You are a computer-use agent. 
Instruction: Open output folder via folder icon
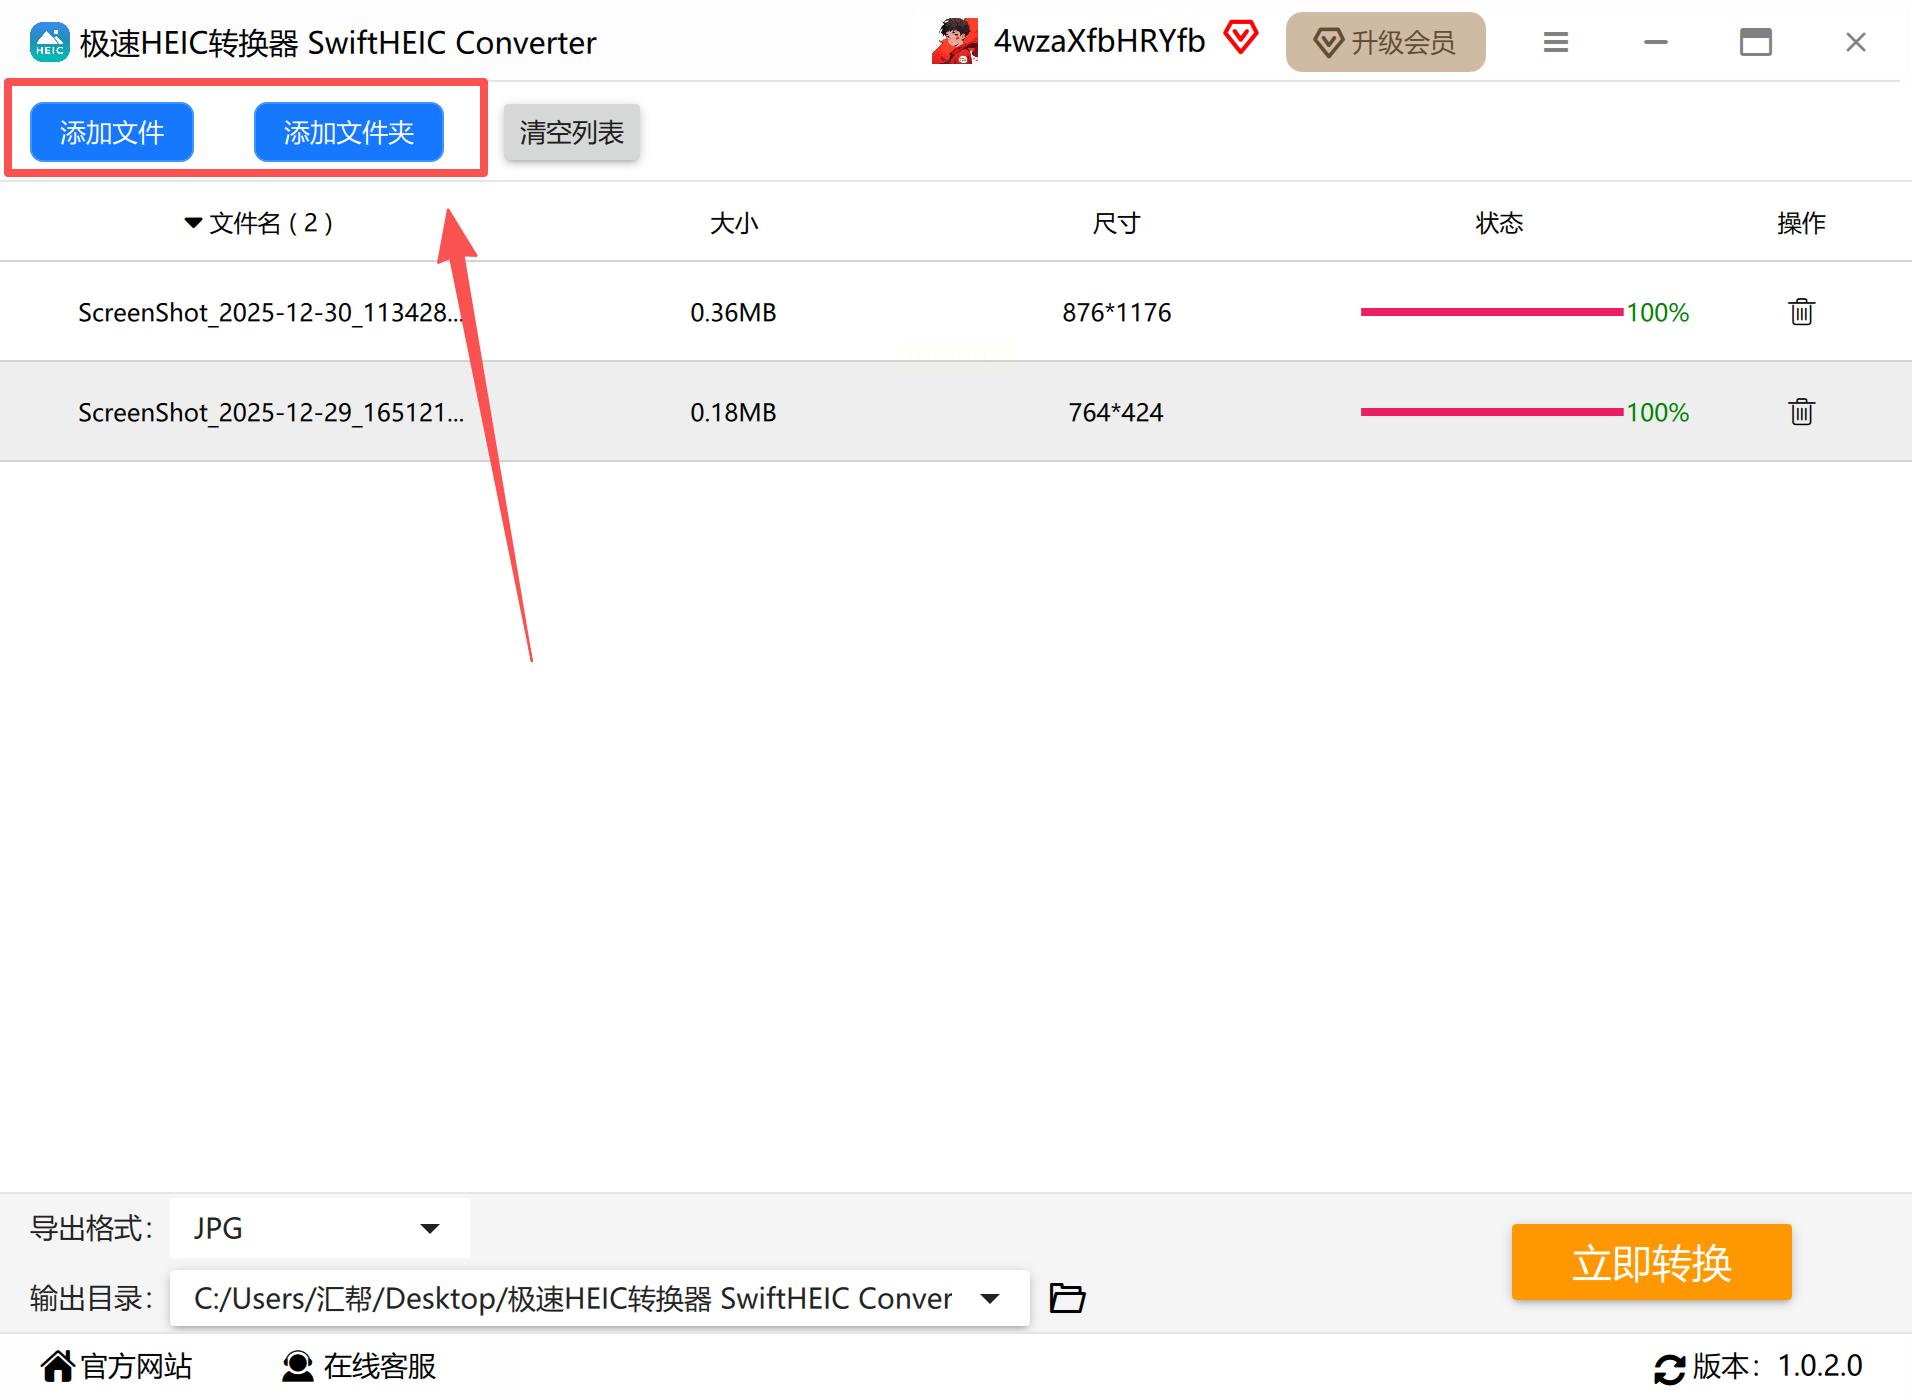pyautogui.click(x=1067, y=1298)
